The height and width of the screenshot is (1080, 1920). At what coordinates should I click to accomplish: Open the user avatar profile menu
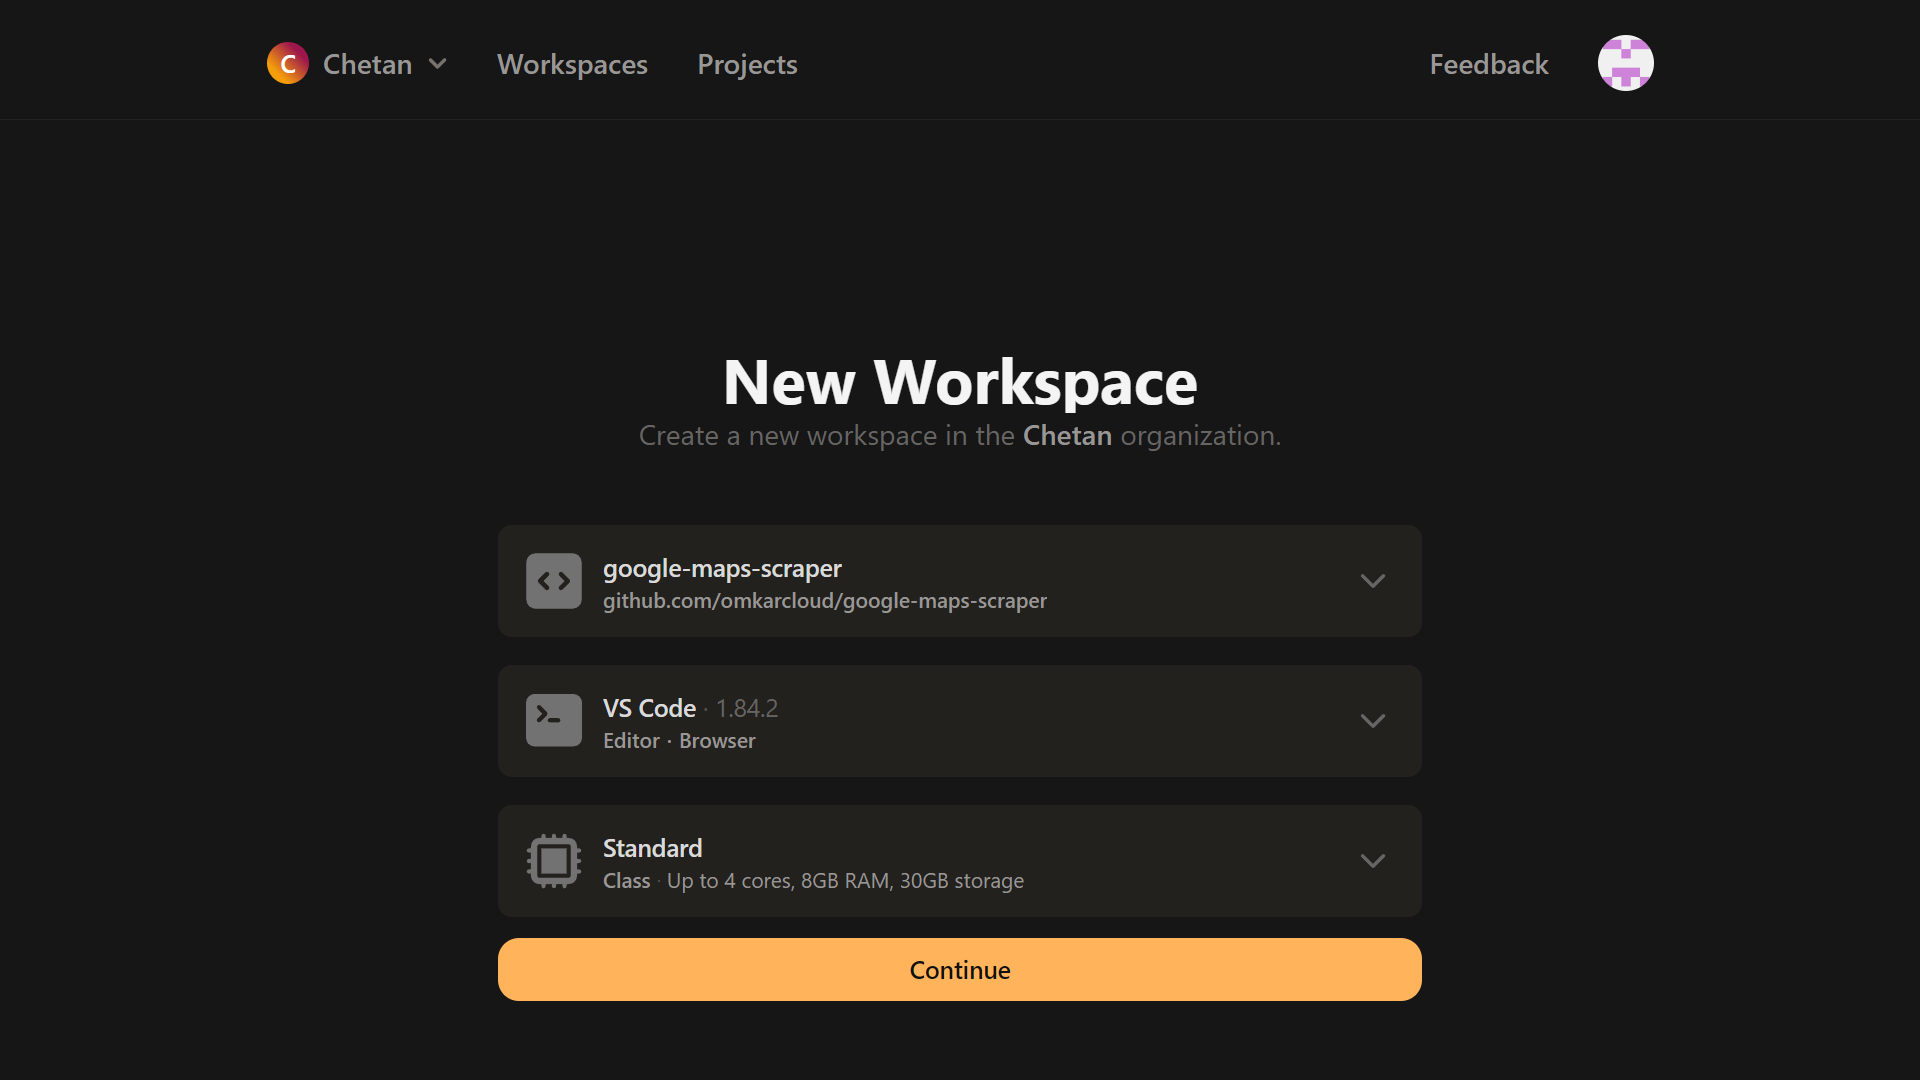pos(1625,64)
